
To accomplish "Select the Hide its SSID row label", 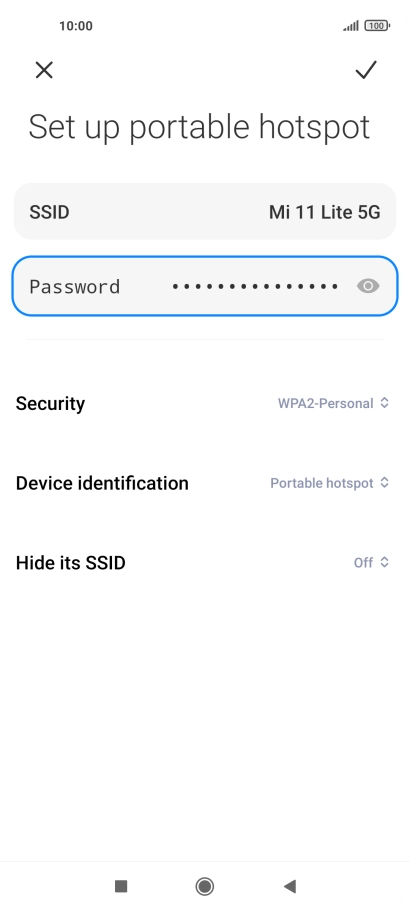I will pyautogui.click(x=71, y=563).
